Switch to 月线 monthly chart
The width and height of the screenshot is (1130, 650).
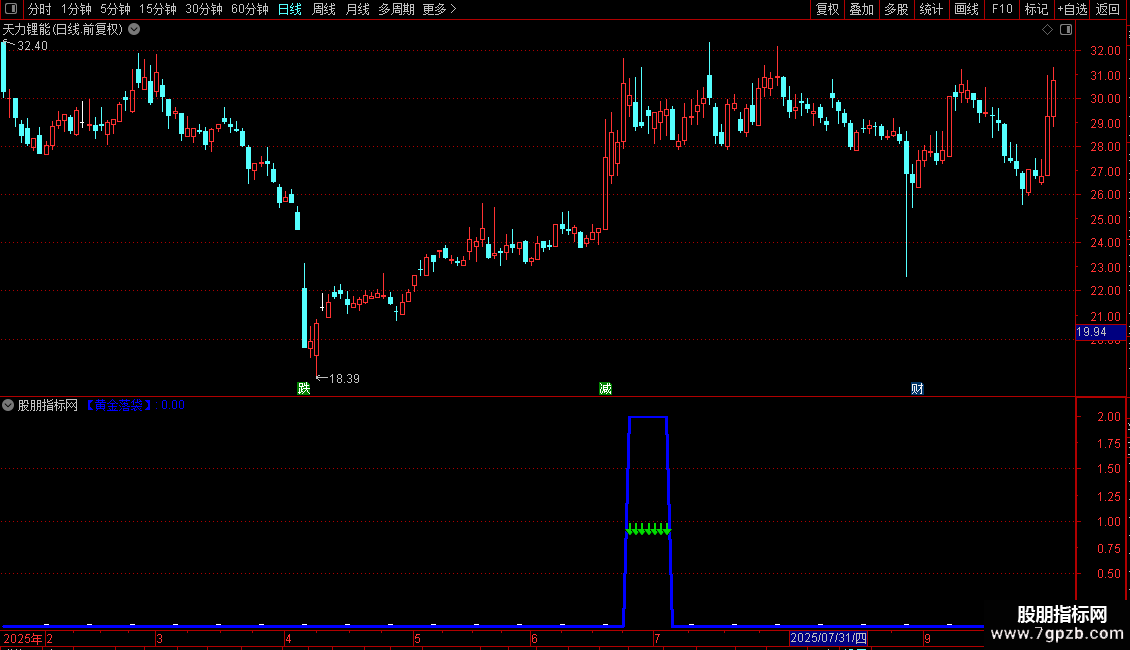tap(357, 9)
